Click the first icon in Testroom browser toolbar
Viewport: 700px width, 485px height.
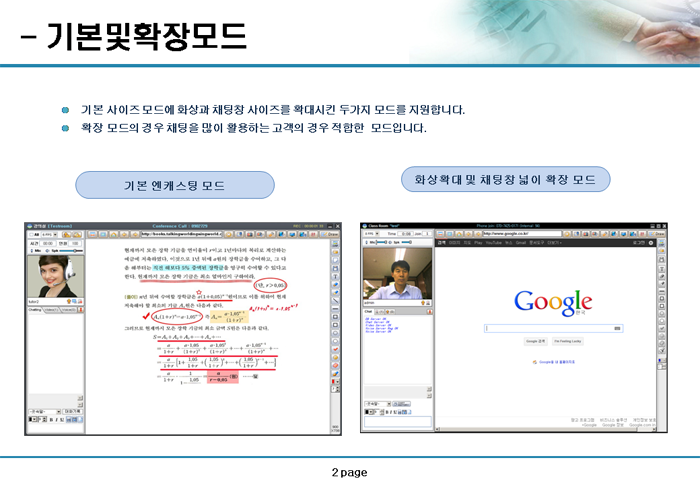pos(92,234)
